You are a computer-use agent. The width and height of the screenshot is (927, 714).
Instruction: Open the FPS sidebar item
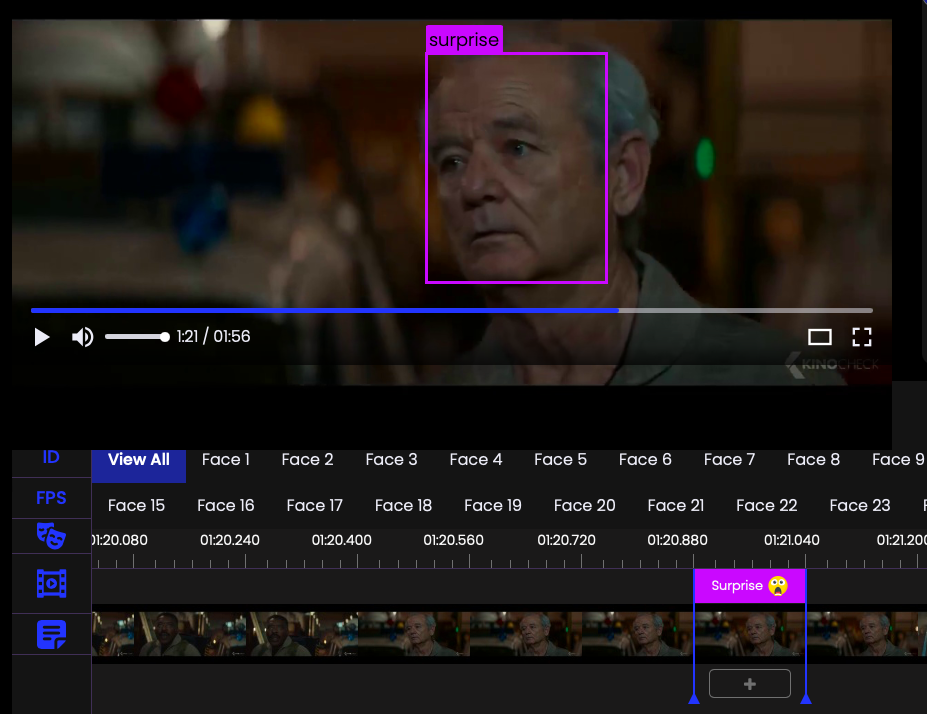[x=51, y=498]
